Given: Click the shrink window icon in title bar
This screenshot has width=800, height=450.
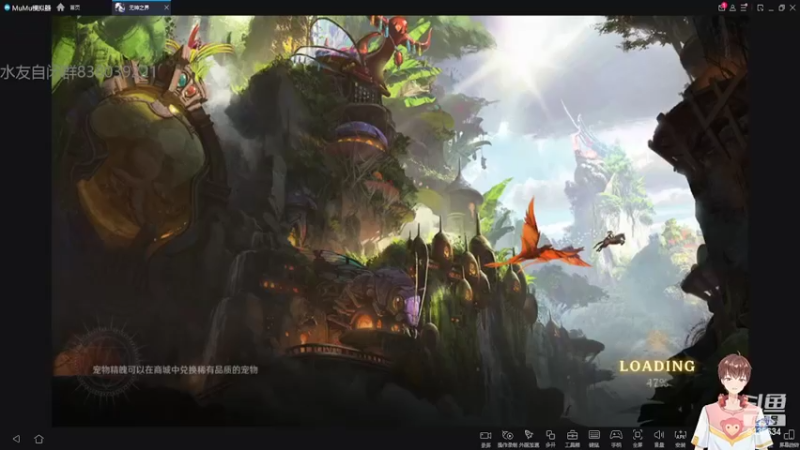Looking at the screenshot, I should click(x=760, y=8).
